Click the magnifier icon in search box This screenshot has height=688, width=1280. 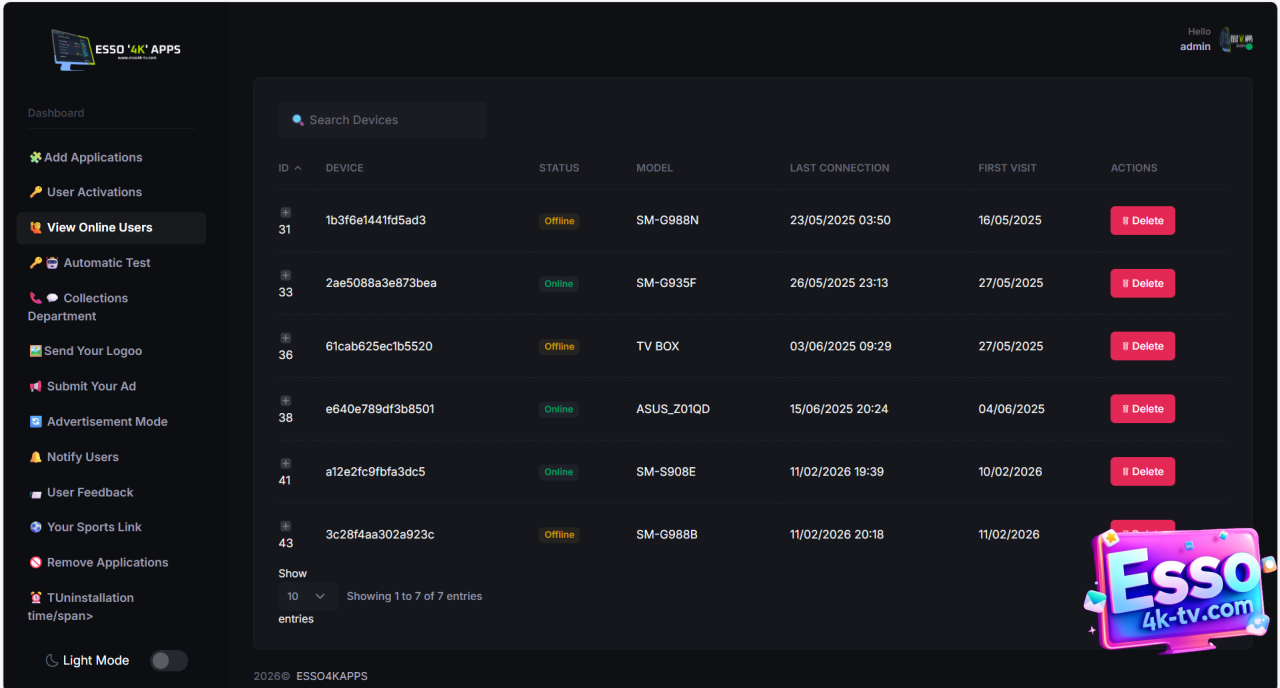(297, 120)
